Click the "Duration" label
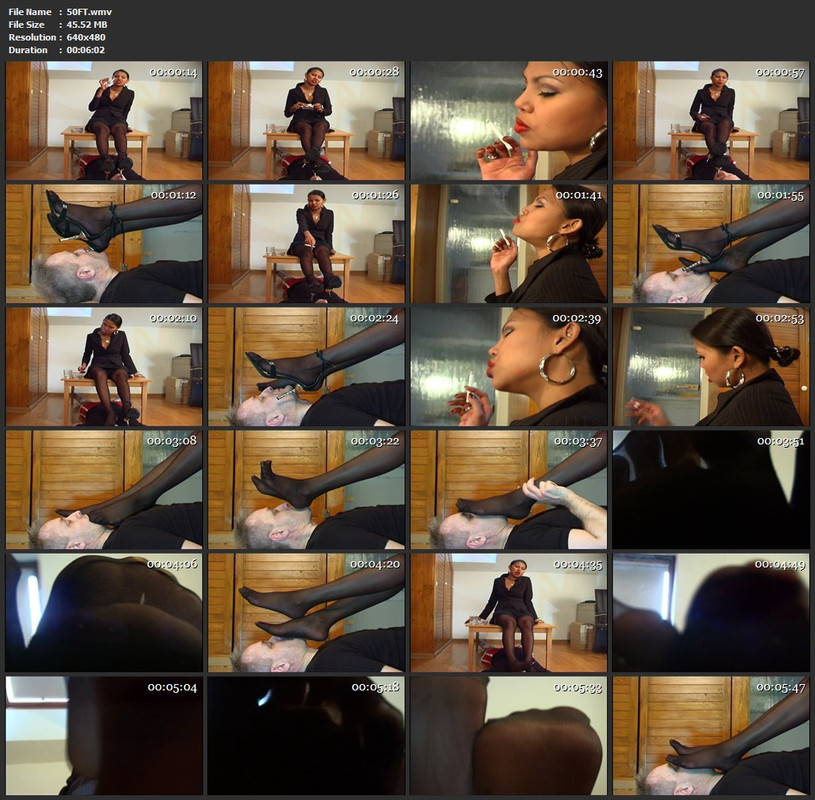The width and height of the screenshot is (815, 800). coord(28,50)
